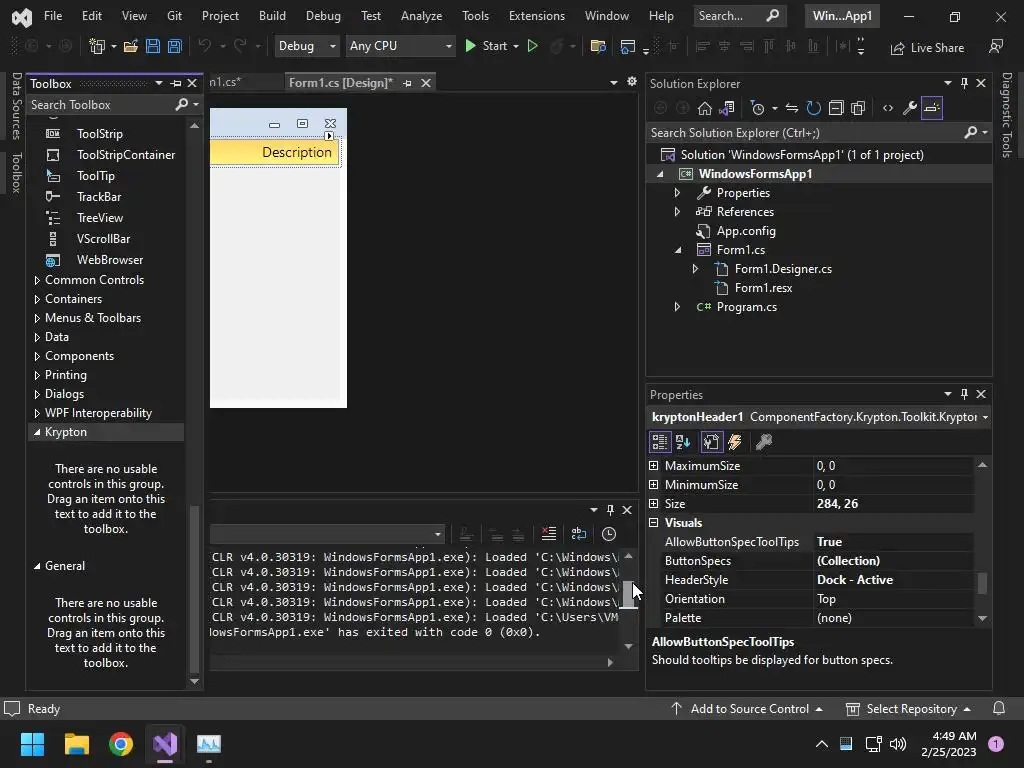Select Form1.Designer.cs in Solution Explorer

coord(783,269)
